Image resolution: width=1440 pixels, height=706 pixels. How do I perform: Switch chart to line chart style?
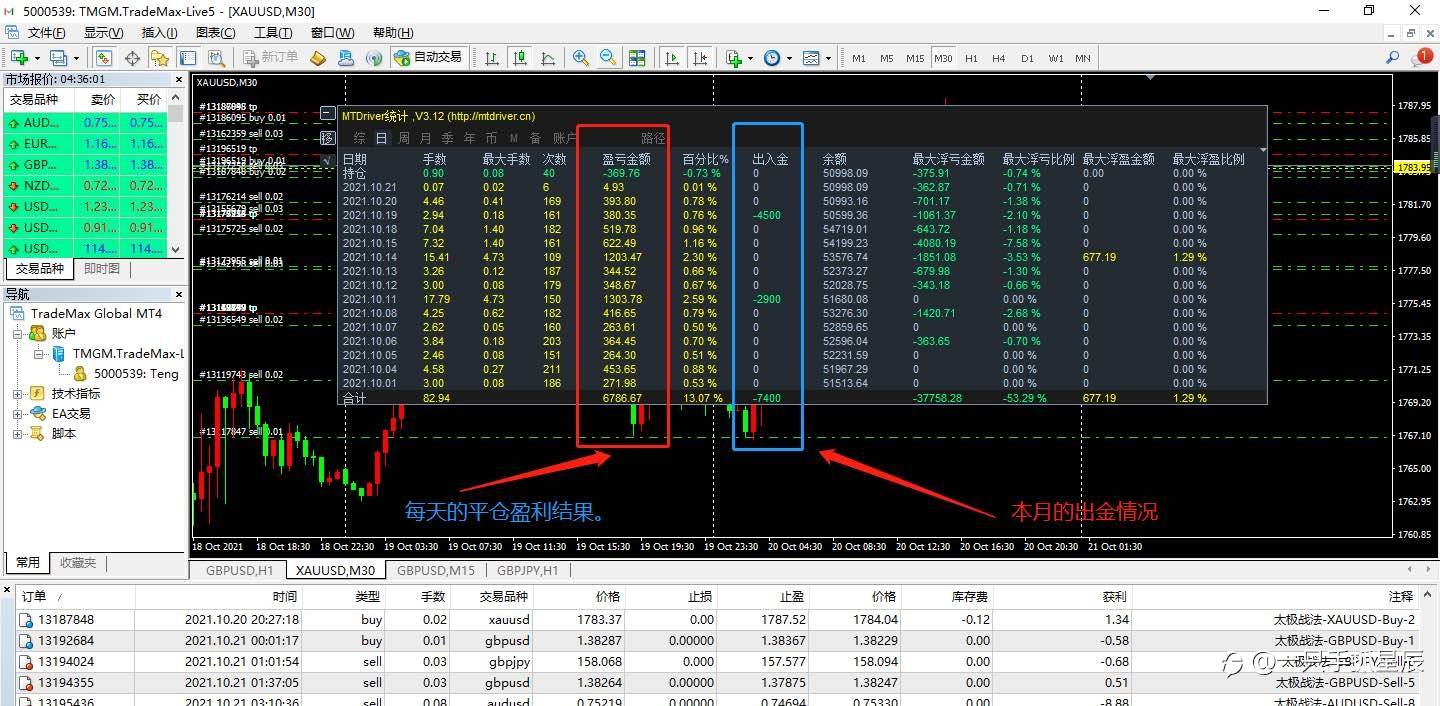point(548,58)
